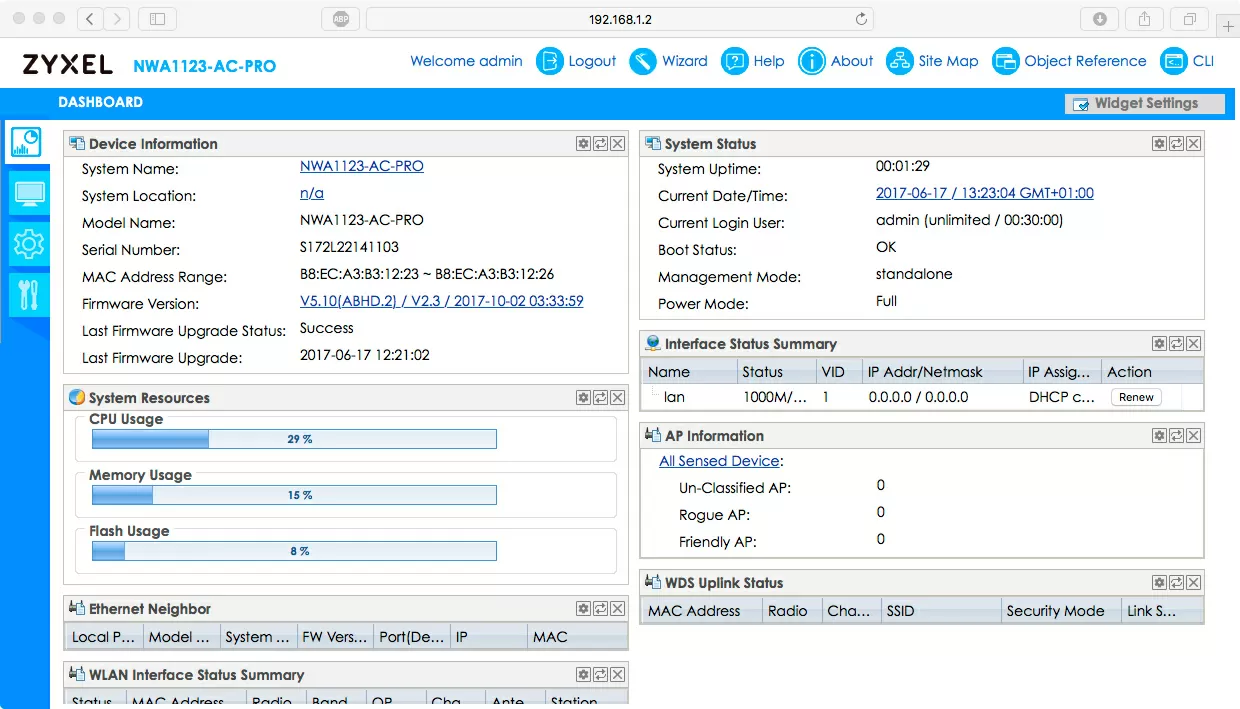Refresh the Ethernet Neighbor widget
This screenshot has width=1240, height=709.
pyautogui.click(x=601, y=609)
